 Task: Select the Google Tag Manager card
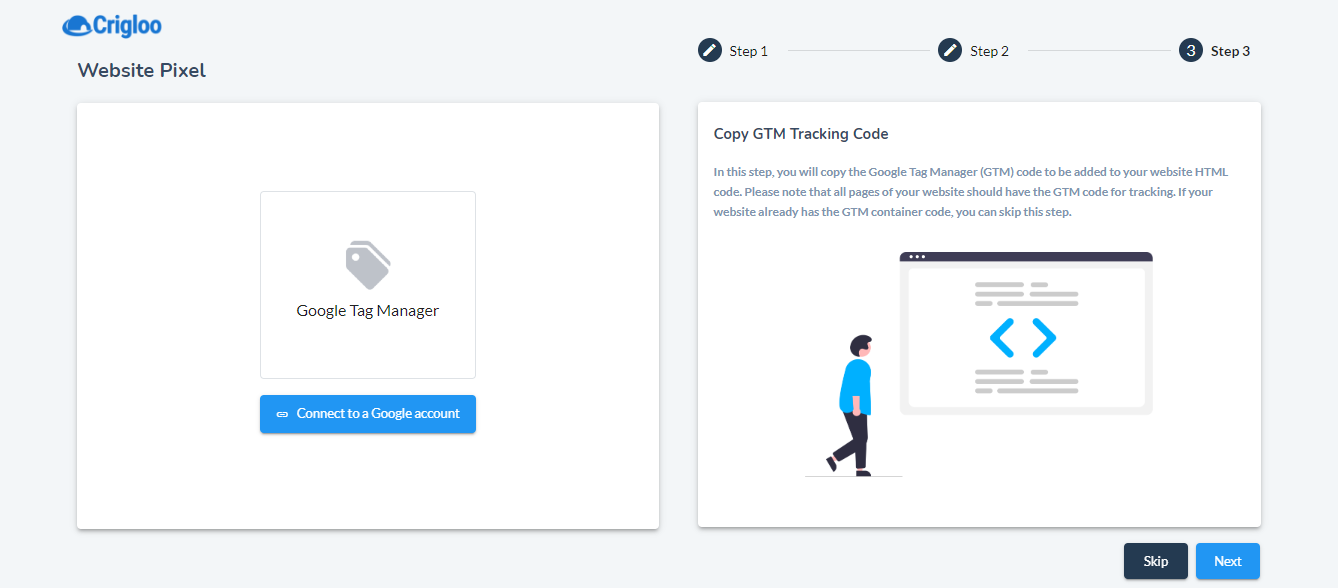(x=368, y=285)
